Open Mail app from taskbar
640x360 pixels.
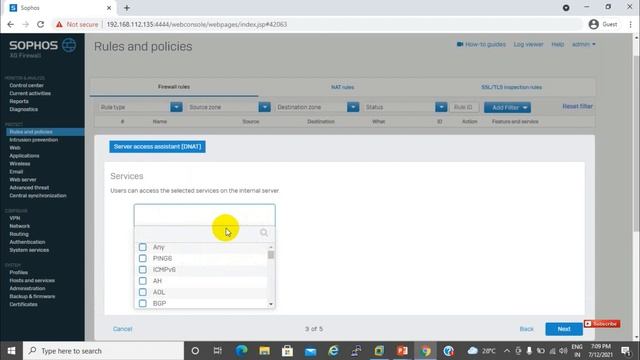(311, 351)
